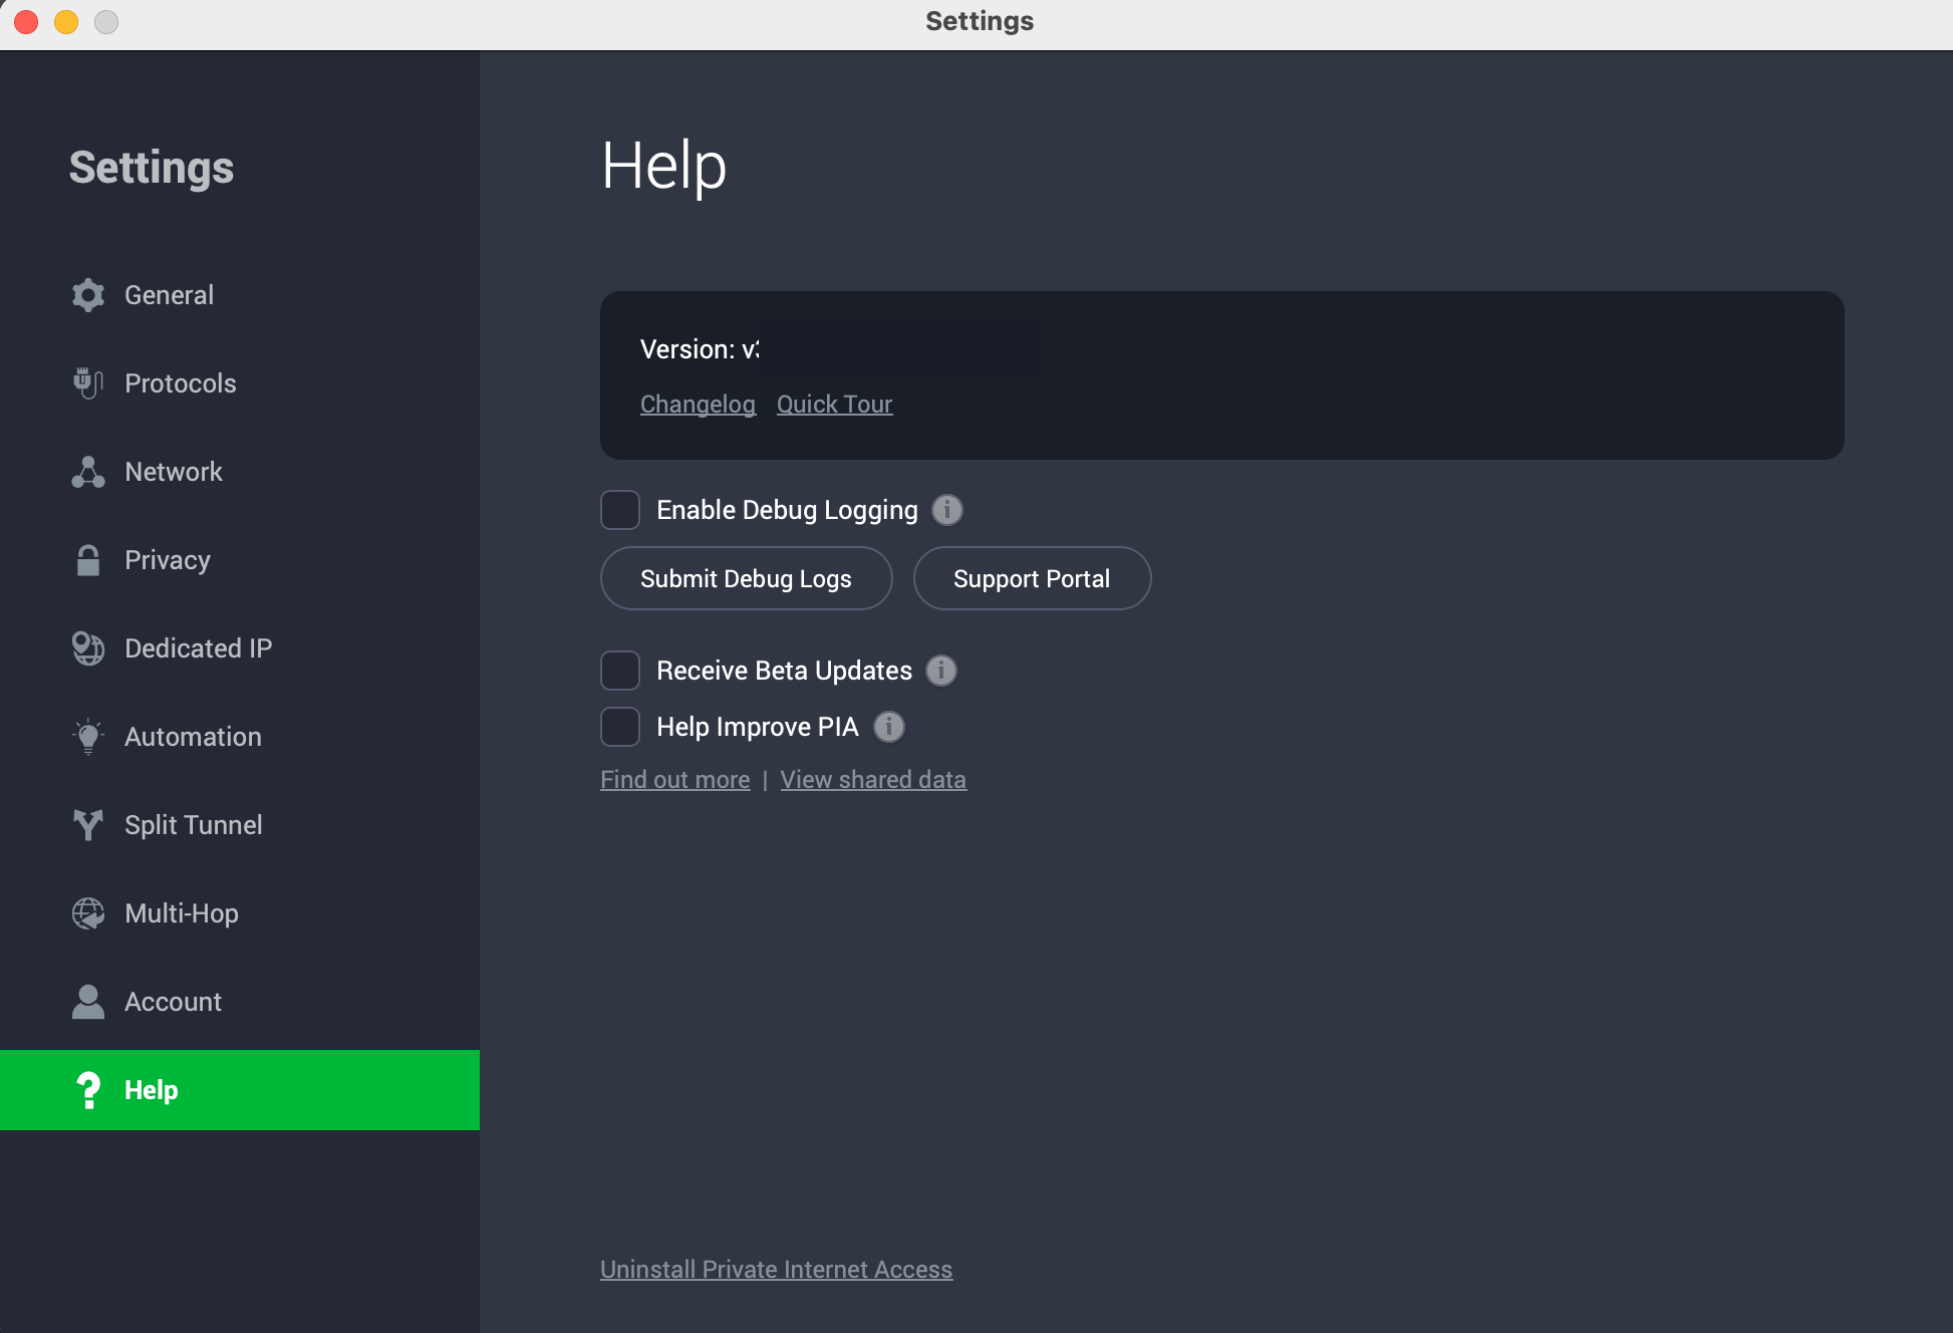
Task: Tick the Receive Beta Updates checkbox
Action: coord(620,670)
